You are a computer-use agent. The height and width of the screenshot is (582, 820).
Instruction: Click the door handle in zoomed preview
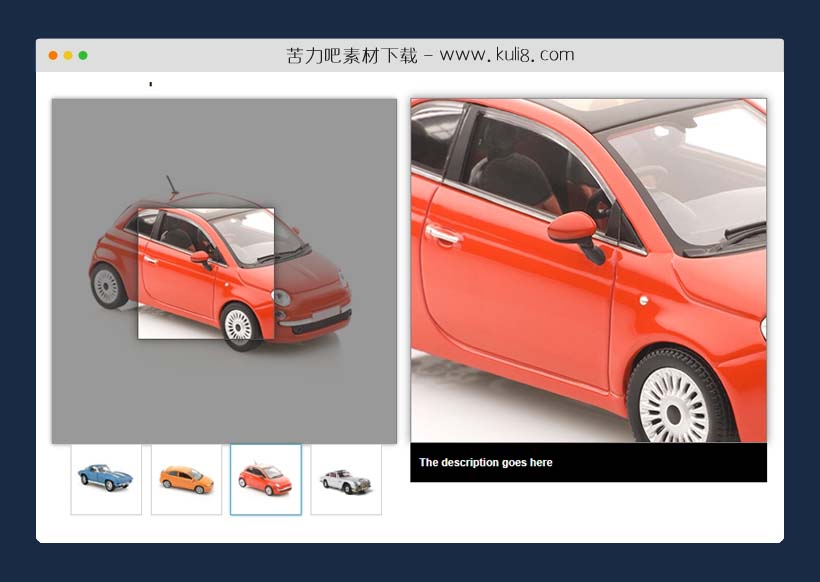tap(442, 235)
